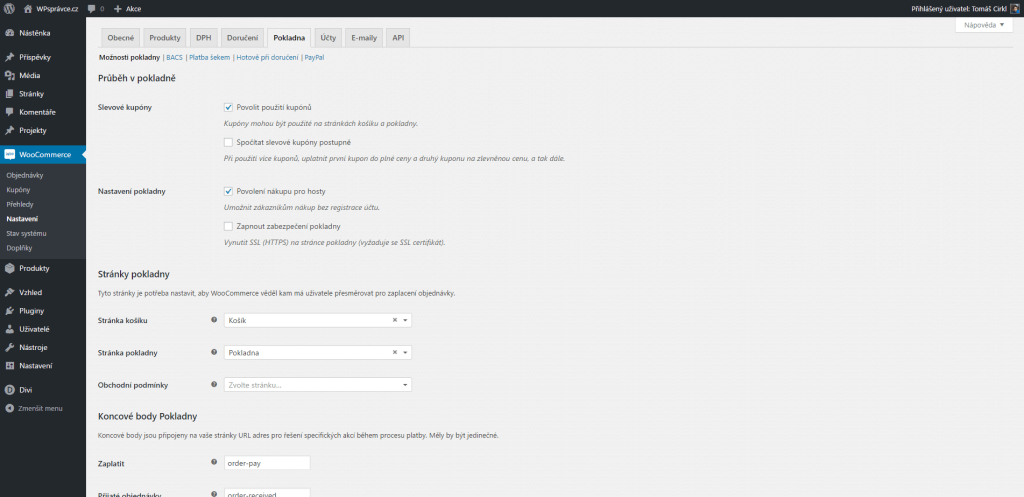
Task: Open the Hotově při doručení link
Action: [267, 57]
